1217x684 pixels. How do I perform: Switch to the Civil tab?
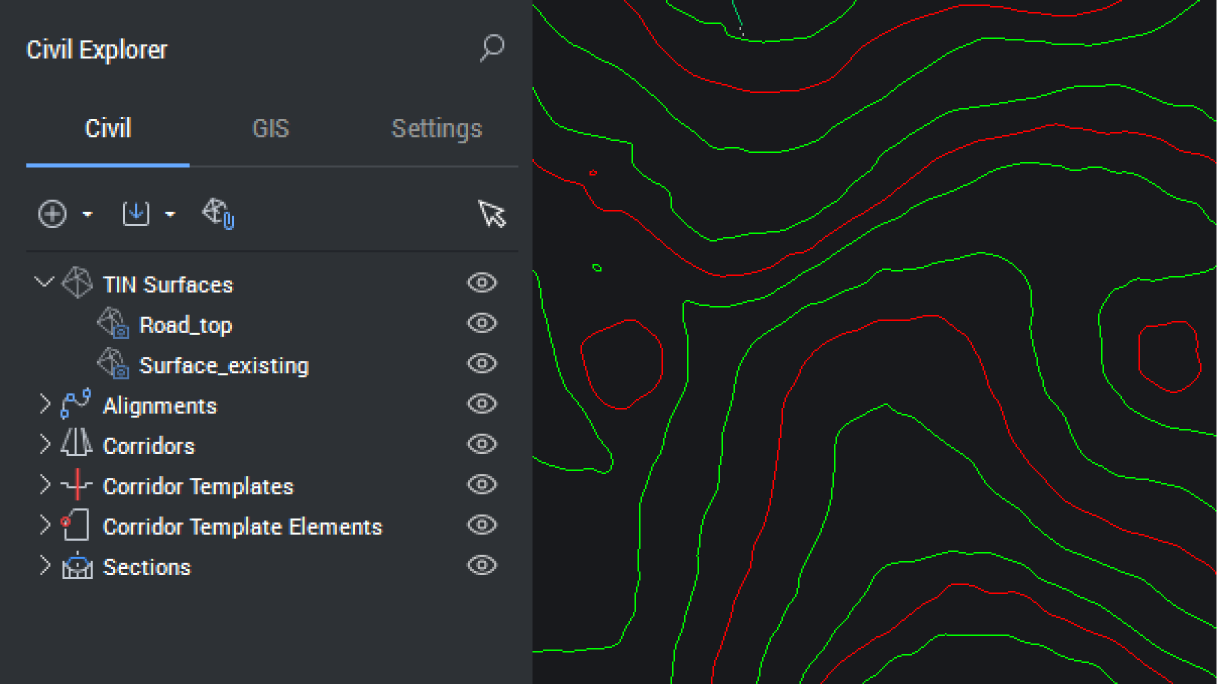click(x=108, y=129)
